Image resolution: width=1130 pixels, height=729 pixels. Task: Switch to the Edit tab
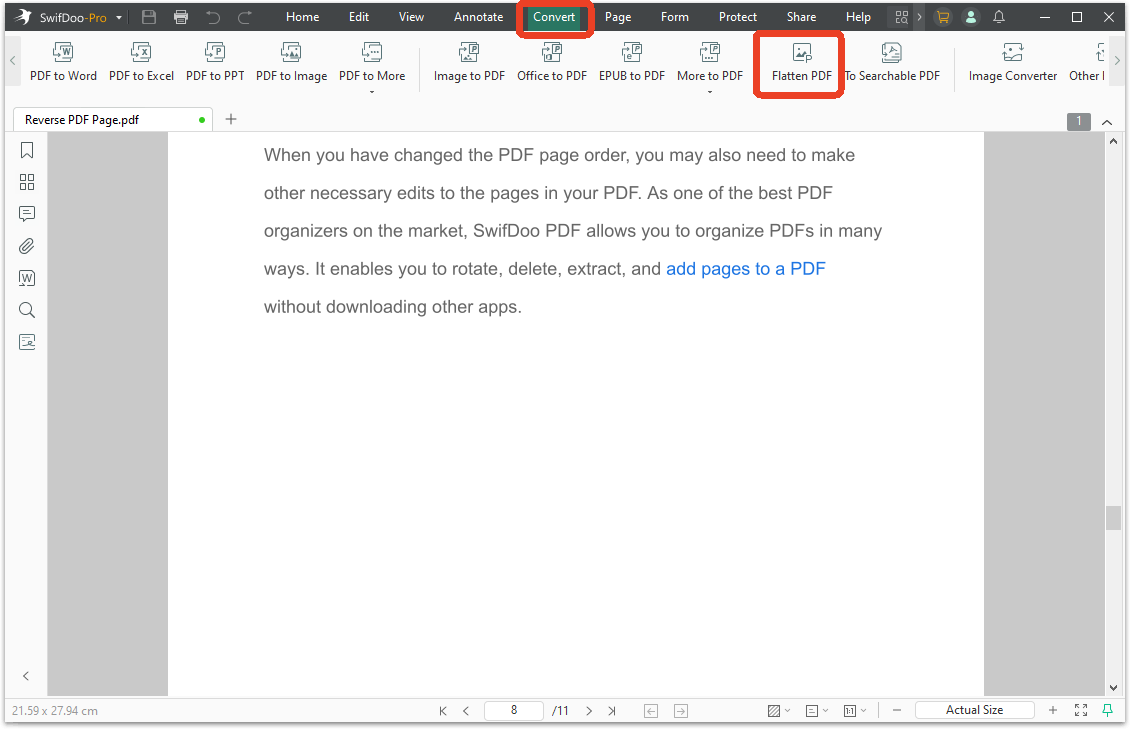click(359, 17)
